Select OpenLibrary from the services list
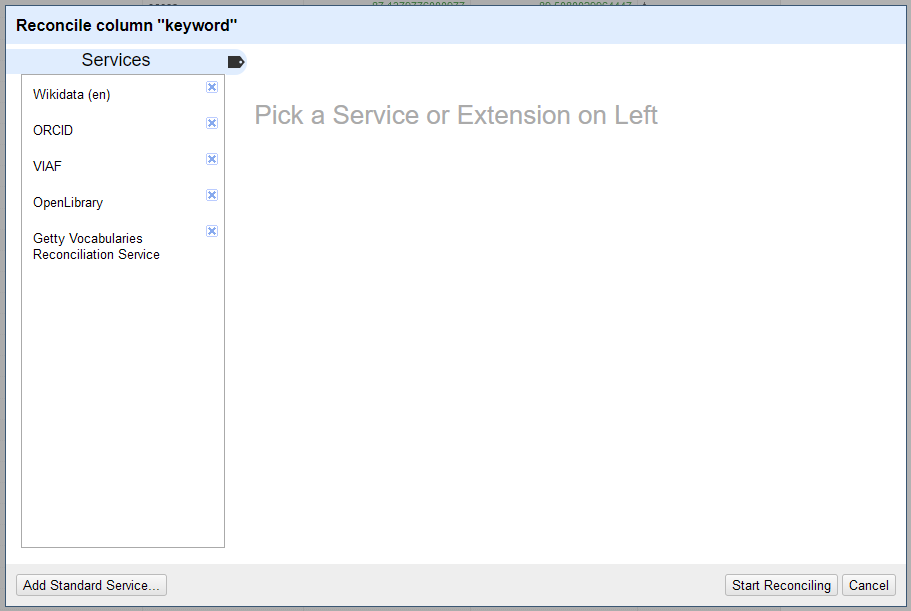This screenshot has width=911, height=611. click(68, 203)
